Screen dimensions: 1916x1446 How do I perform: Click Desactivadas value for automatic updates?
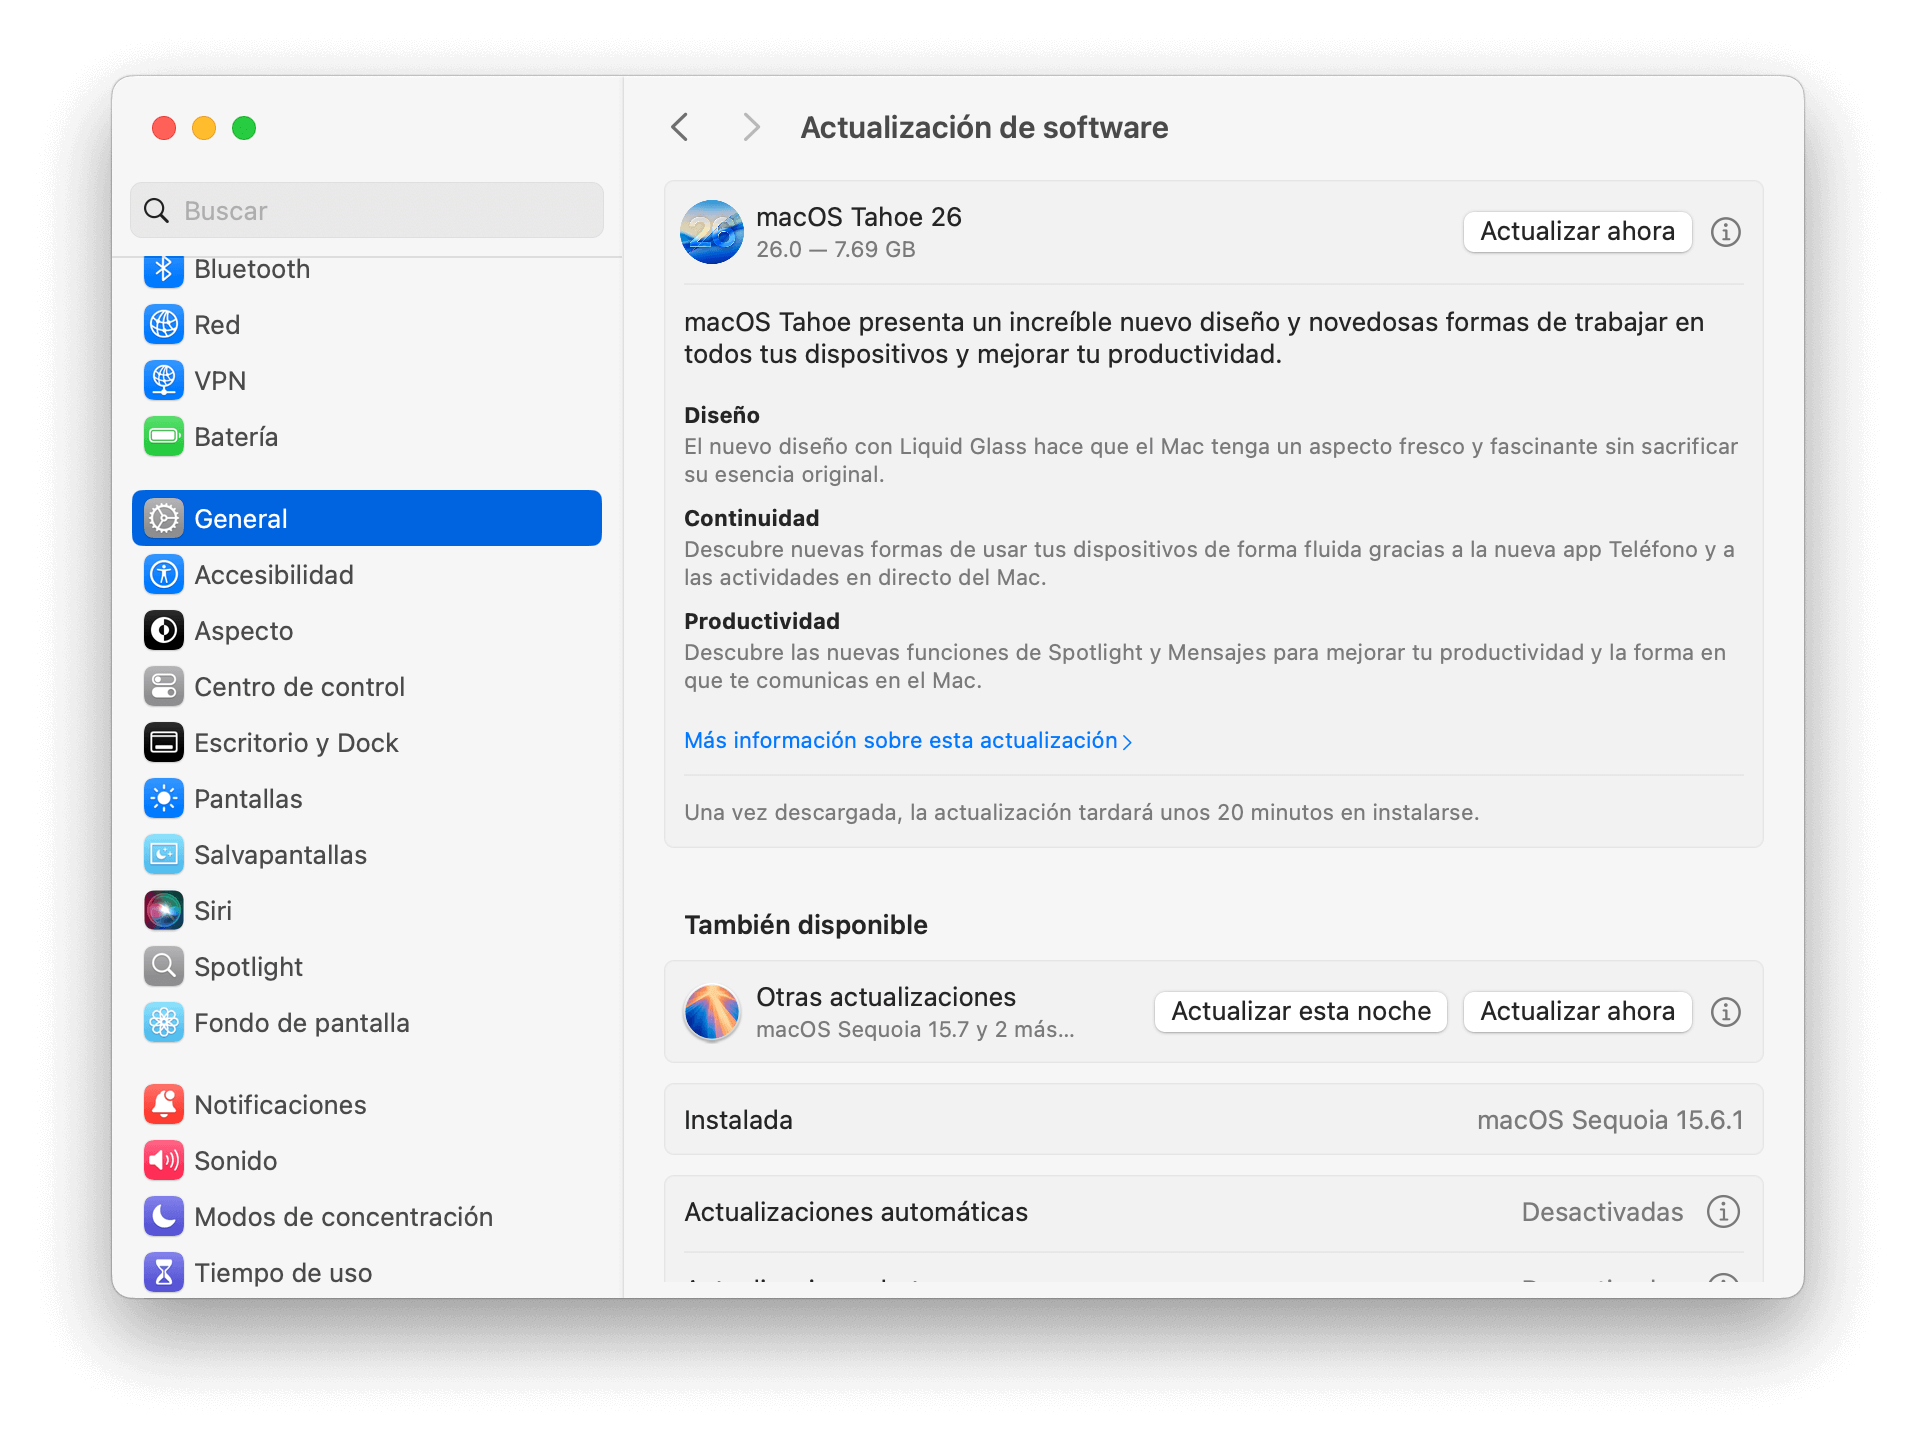point(1602,1212)
